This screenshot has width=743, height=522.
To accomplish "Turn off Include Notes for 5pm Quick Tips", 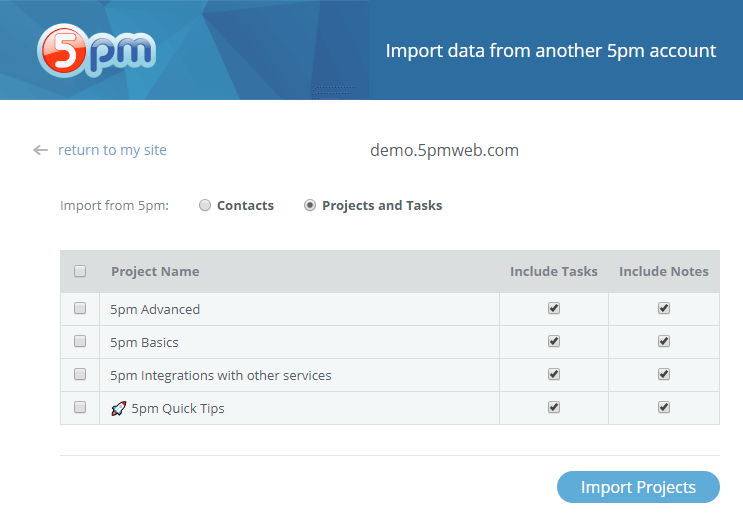I will (x=664, y=408).
